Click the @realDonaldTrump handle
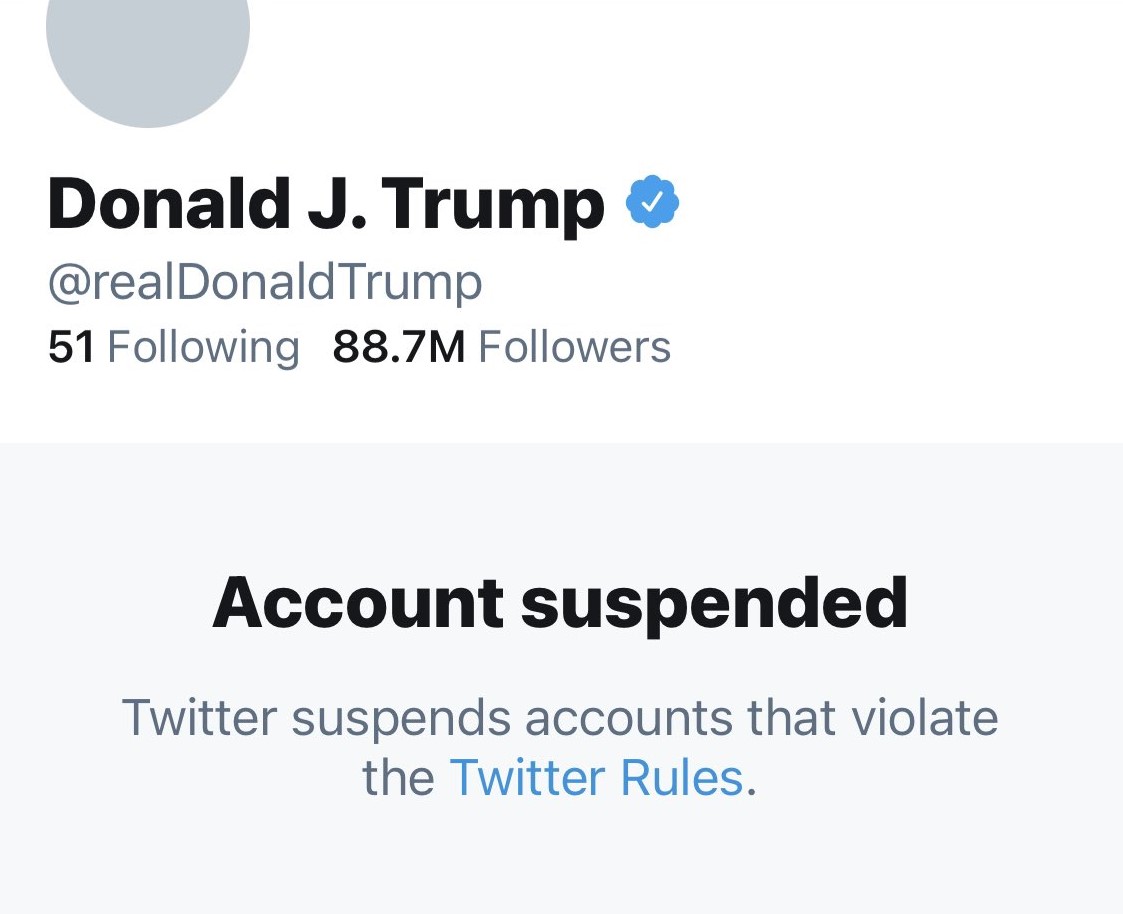The width and height of the screenshot is (1123, 914). tap(265, 284)
